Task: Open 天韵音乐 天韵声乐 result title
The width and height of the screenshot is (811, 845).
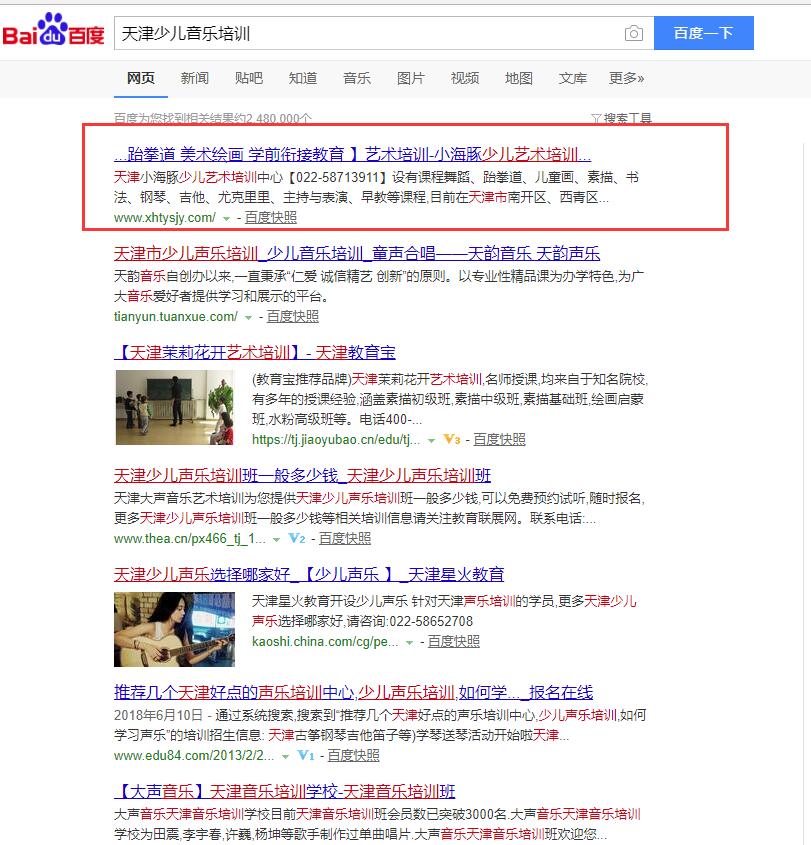Action: (357, 253)
